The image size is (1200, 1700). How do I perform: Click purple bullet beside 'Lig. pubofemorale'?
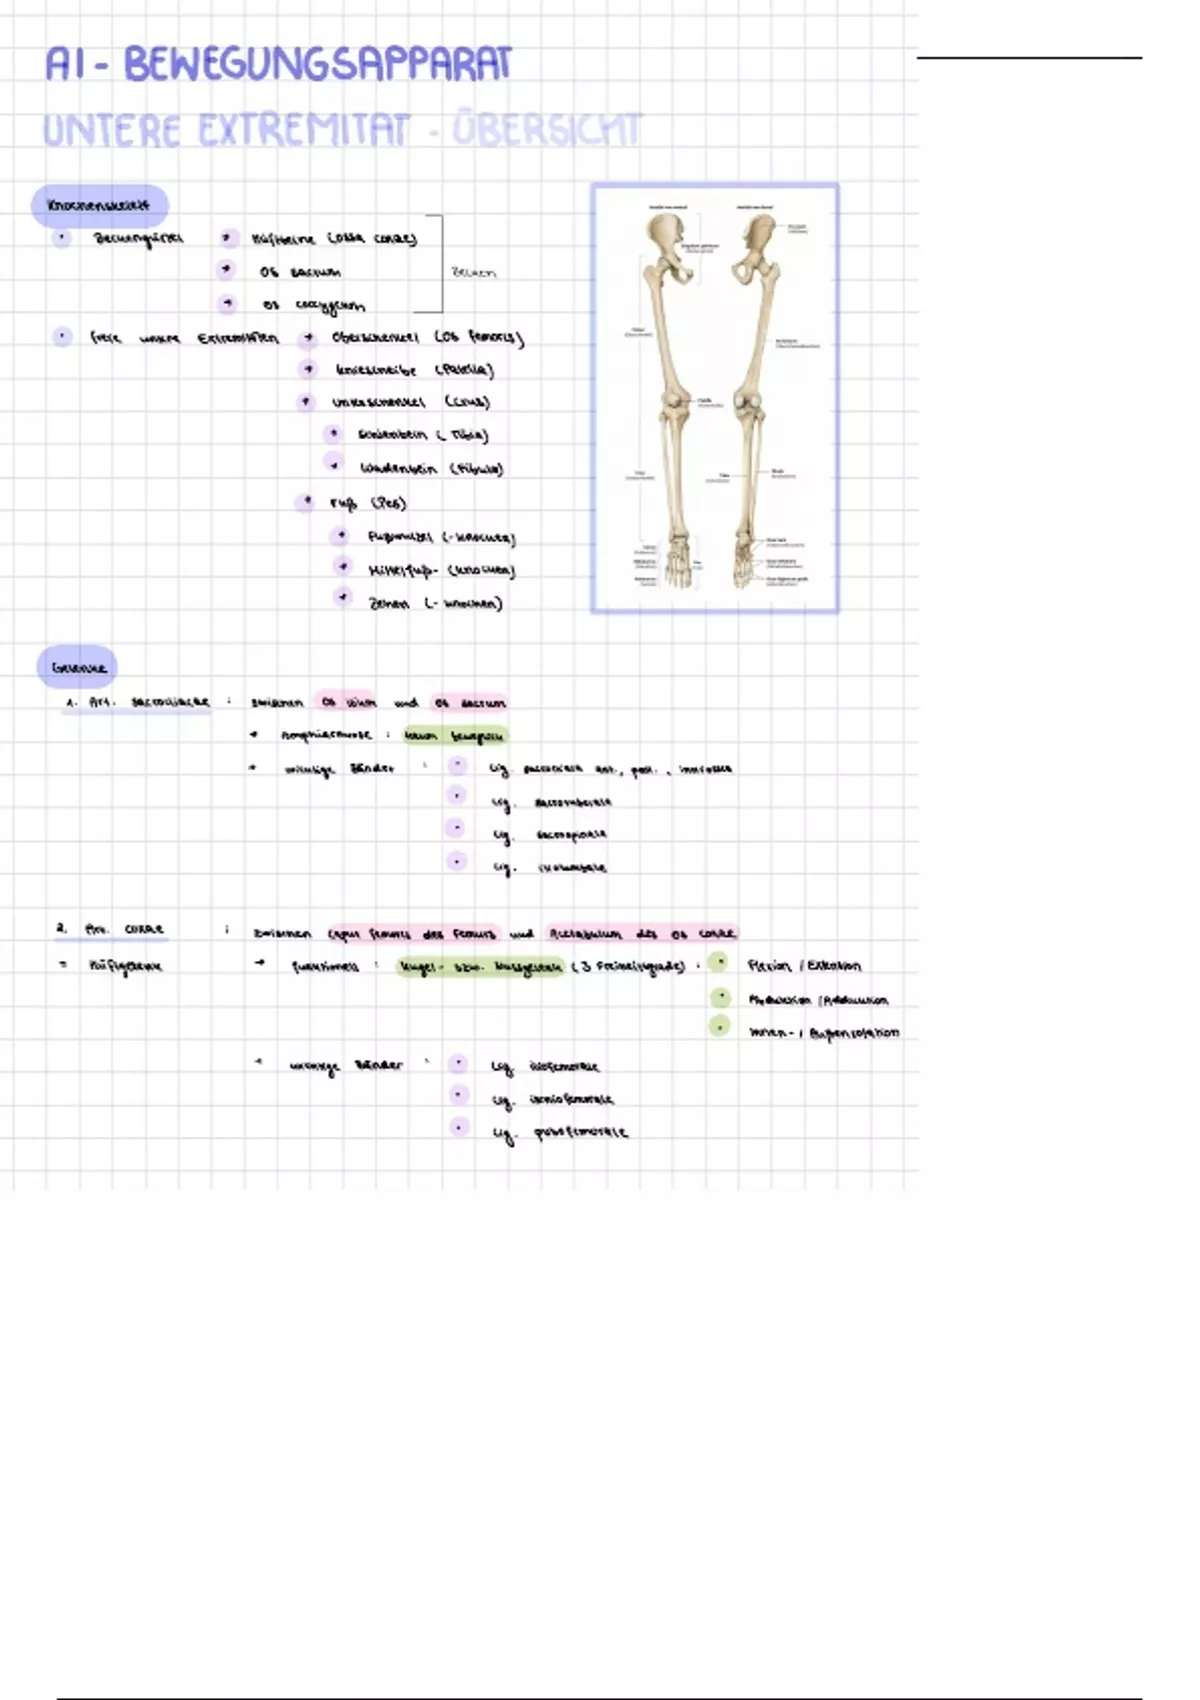pyautogui.click(x=458, y=1128)
